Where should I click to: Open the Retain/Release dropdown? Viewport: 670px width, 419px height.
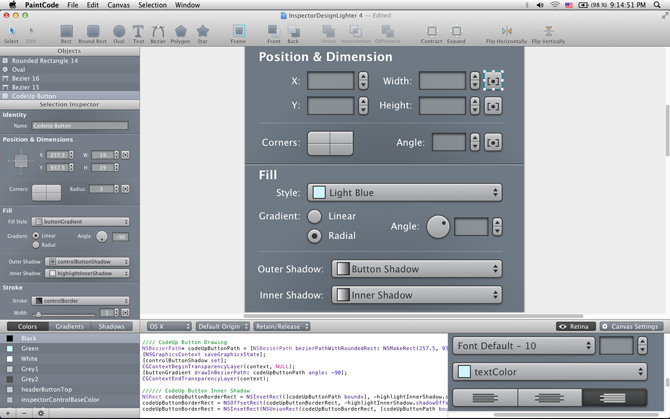click(x=282, y=326)
